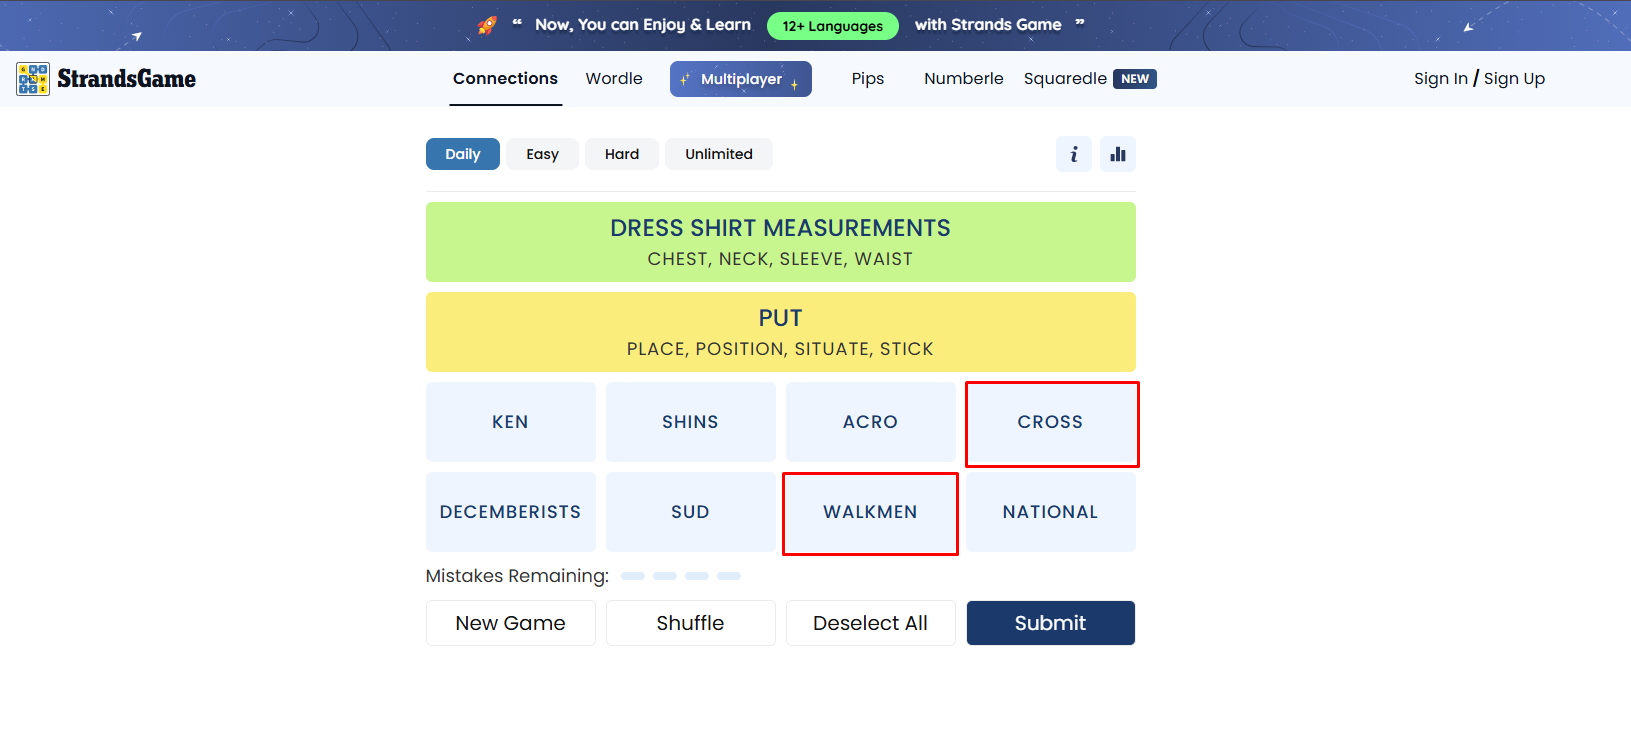Toggle the ACRO word tile
The height and width of the screenshot is (747, 1631).
pyautogui.click(x=870, y=422)
